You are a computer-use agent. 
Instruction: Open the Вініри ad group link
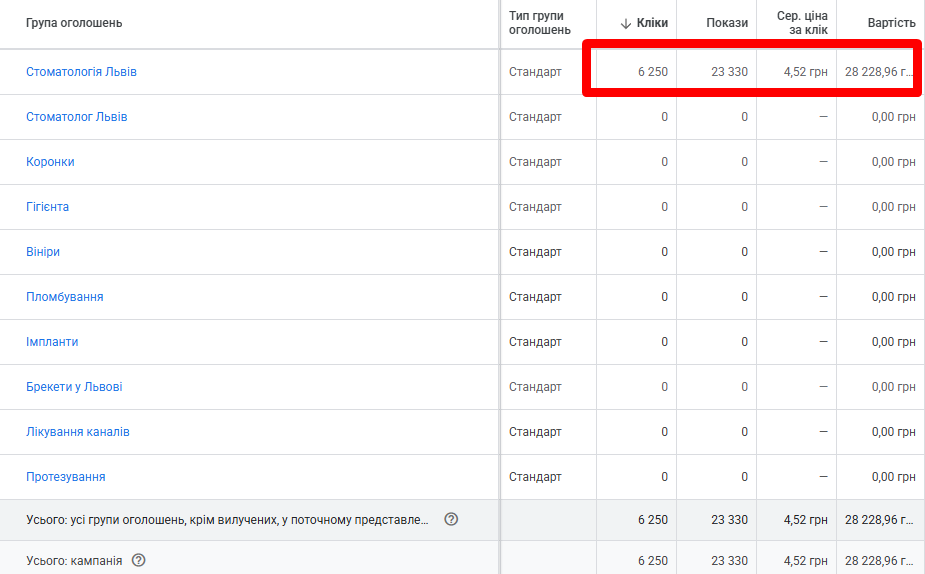coord(43,252)
